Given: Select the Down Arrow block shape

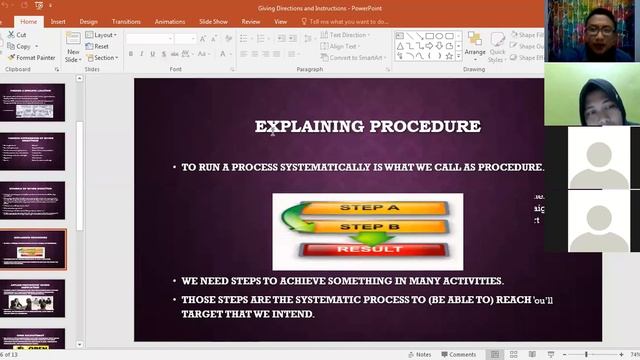Looking at the screenshot, I should pos(439,46).
